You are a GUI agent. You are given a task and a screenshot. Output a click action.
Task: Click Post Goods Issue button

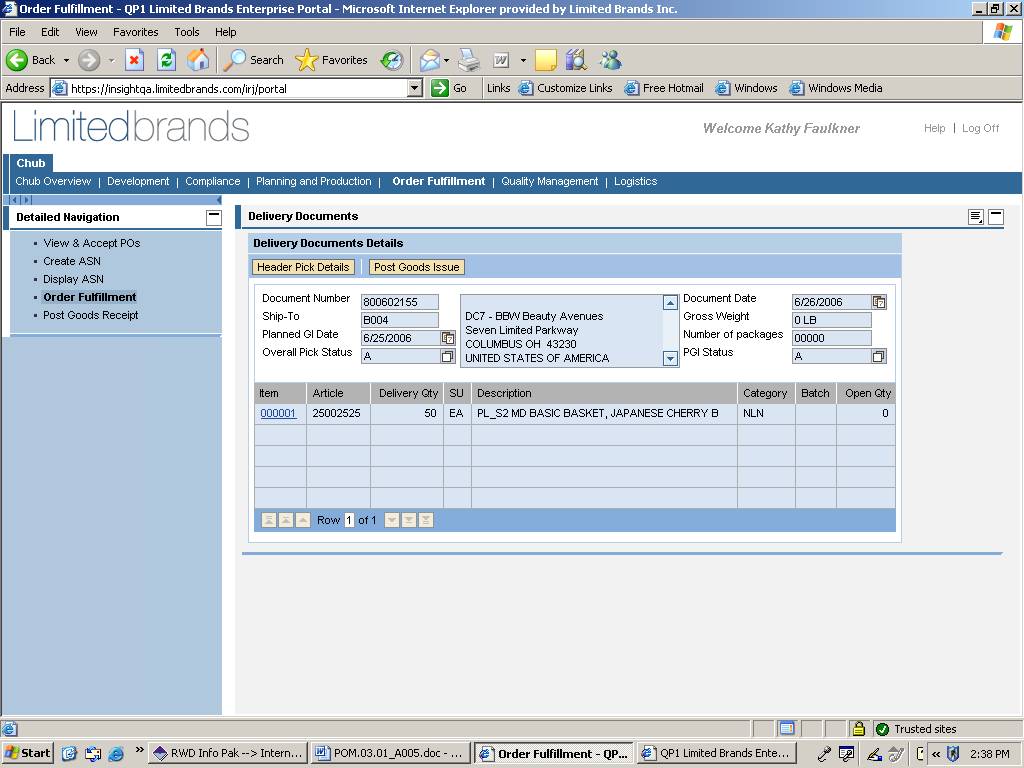click(417, 267)
